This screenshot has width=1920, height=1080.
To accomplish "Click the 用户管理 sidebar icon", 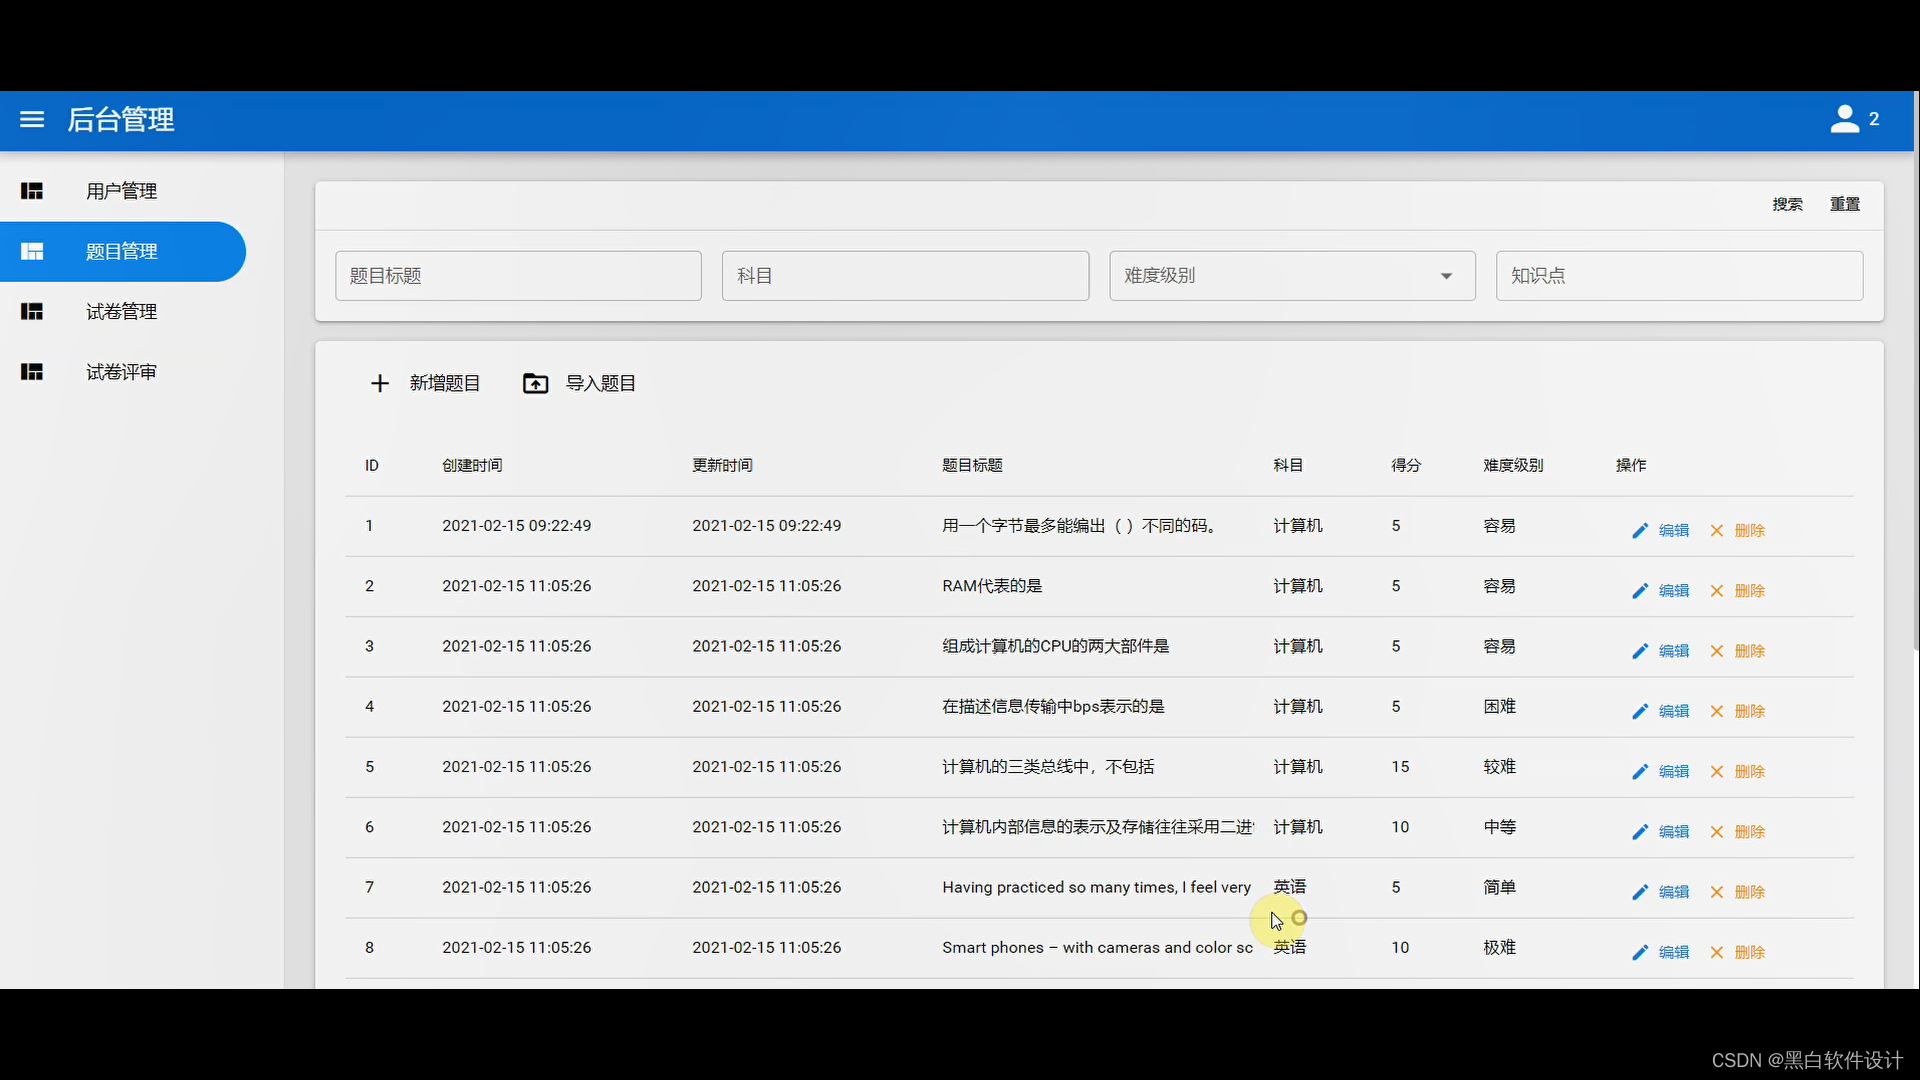I will point(32,191).
